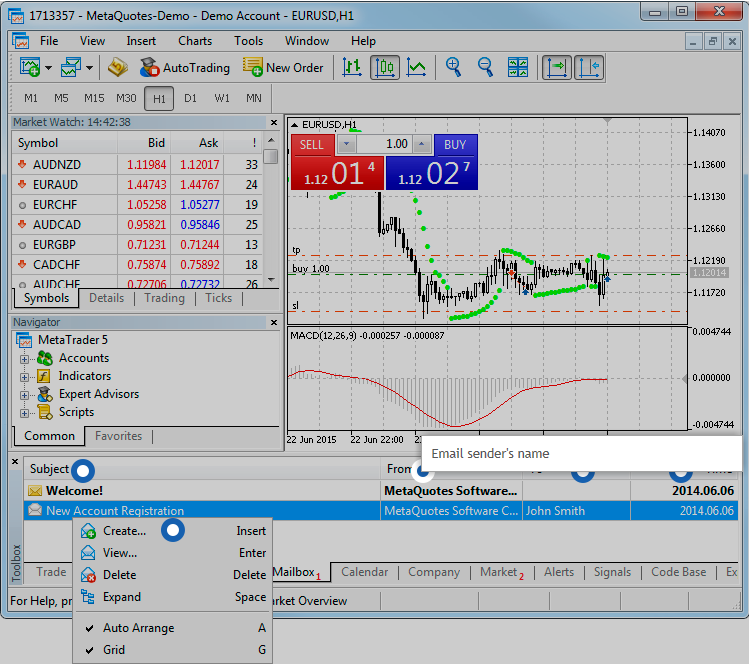Click the volume field showing 1.00

click(384, 144)
